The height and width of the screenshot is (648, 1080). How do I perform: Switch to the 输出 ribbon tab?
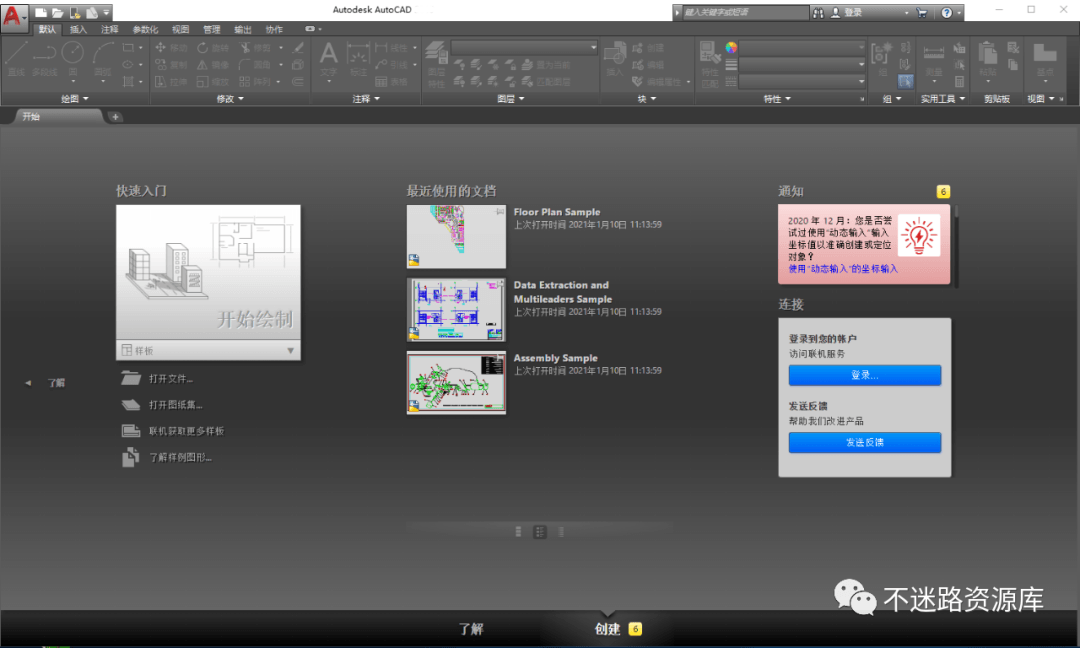point(242,30)
